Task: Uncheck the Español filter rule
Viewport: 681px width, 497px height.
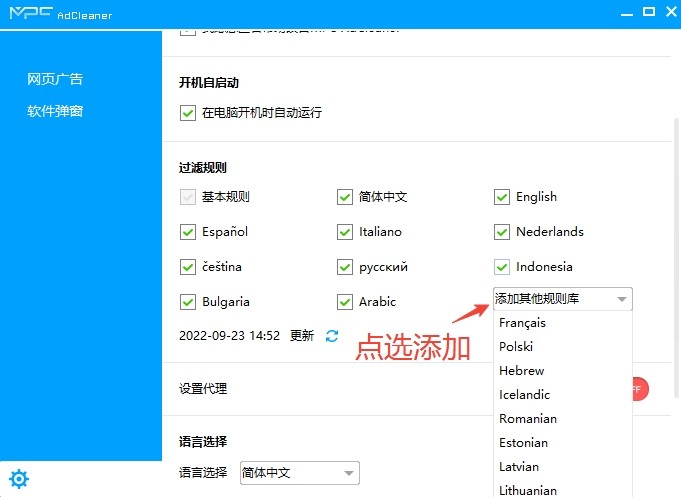Action: (x=188, y=232)
